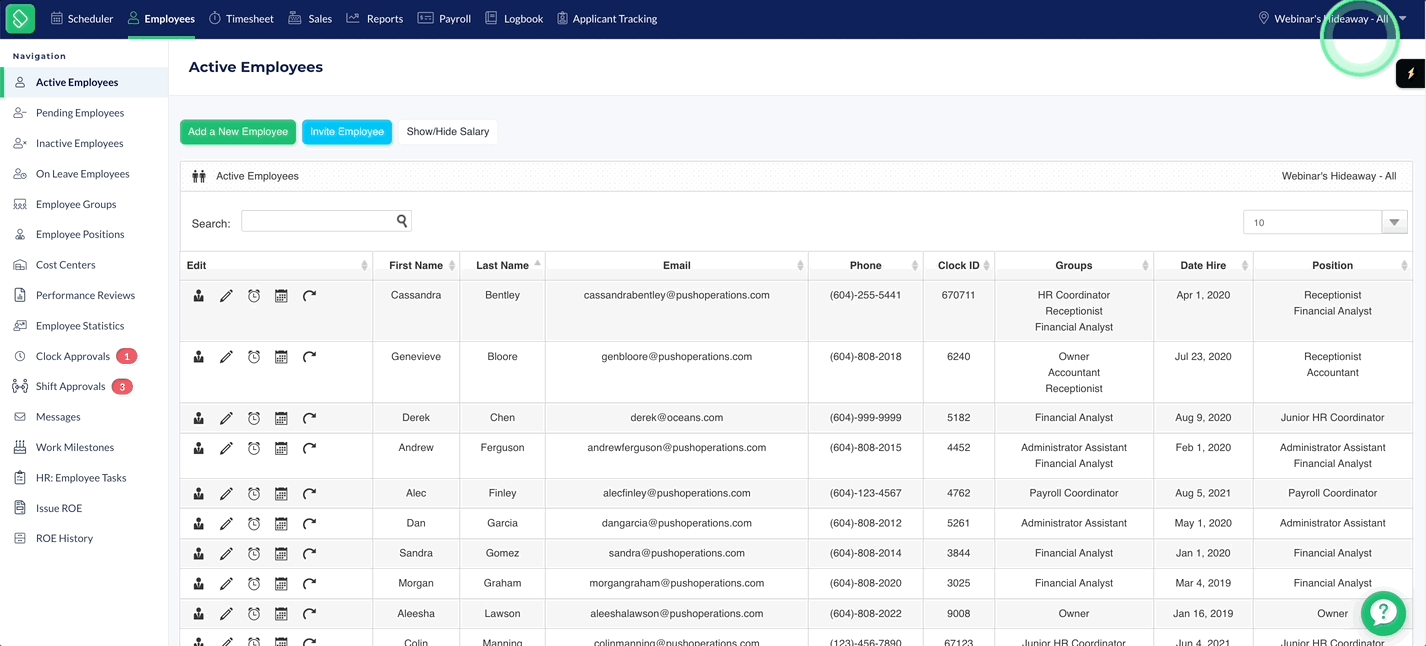Click the pencil edit icon for Aleesha Lawson
The width and height of the screenshot is (1426, 646).
226,614
